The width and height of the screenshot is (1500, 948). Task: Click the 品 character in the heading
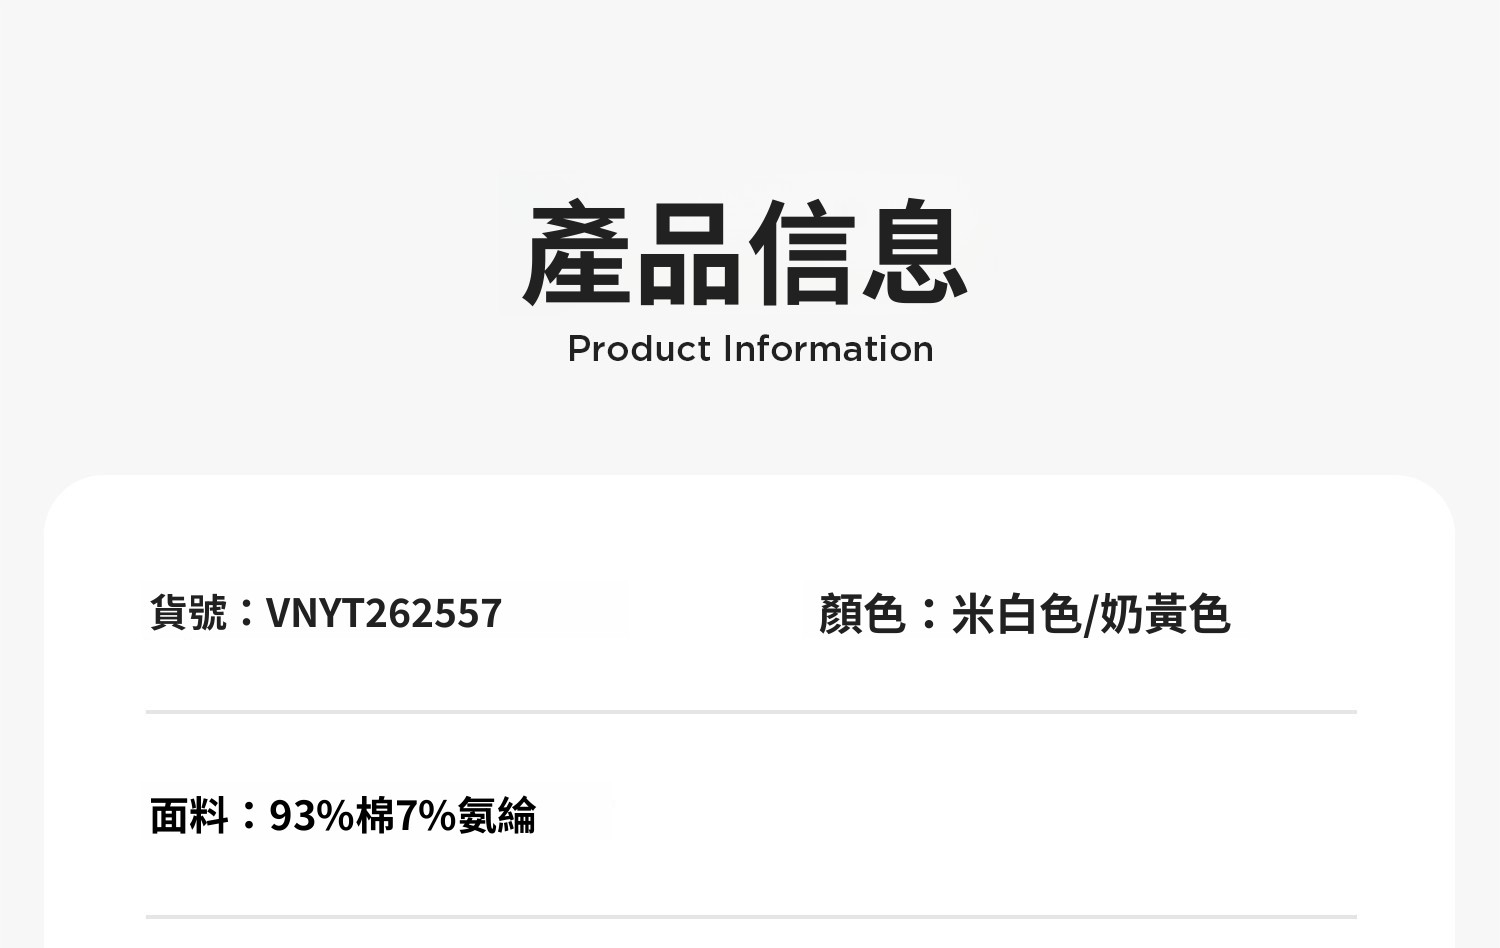[x=690, y=254]
